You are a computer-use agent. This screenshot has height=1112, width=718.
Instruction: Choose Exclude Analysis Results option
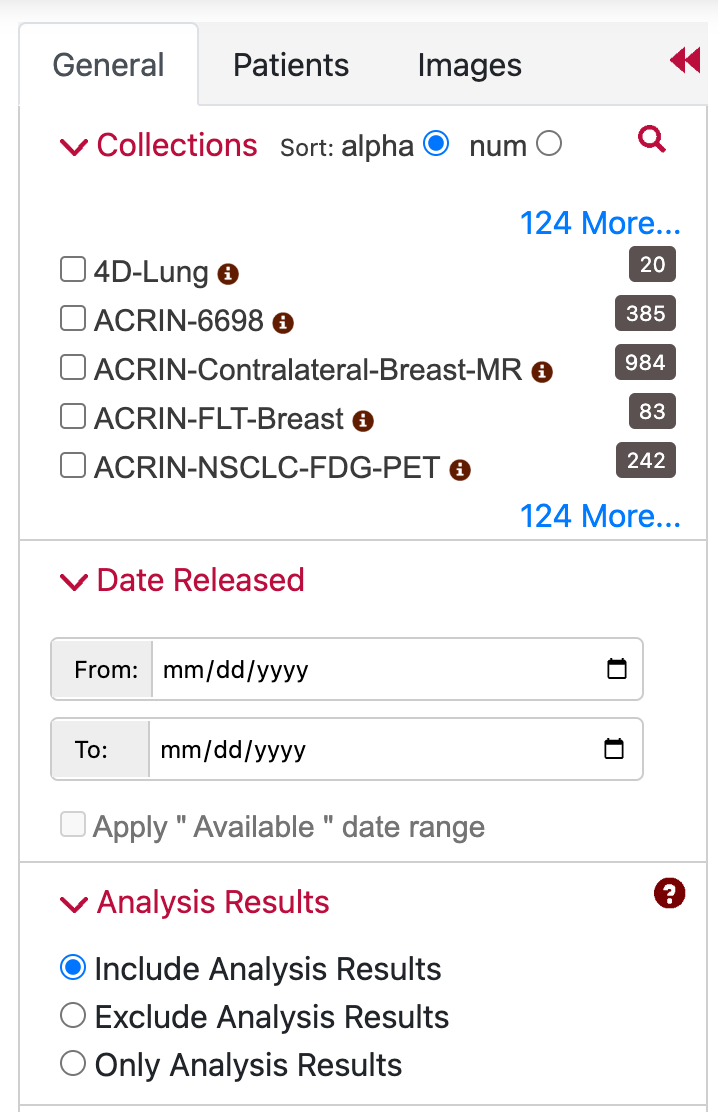click(x=73, y=1016)
